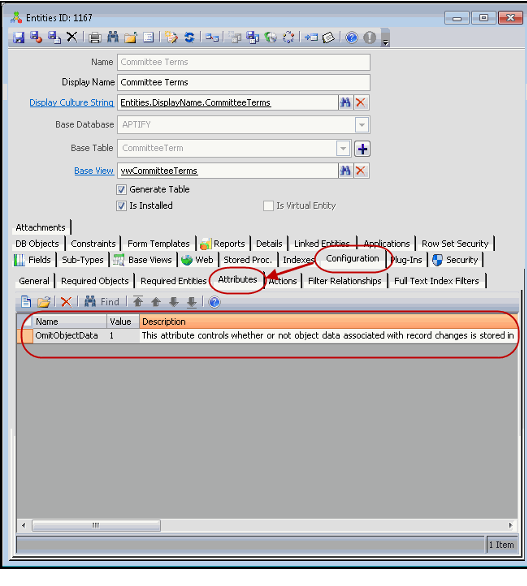
Task: Open the Row Set Security tab
Action: [455, 244]
